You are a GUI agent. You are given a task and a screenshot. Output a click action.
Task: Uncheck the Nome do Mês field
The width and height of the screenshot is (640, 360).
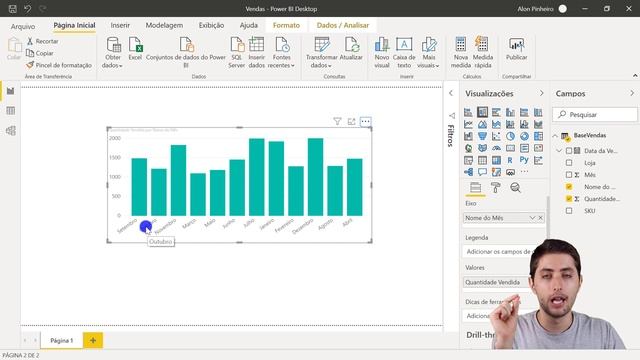pyautogui.click(x=569, y=187)
